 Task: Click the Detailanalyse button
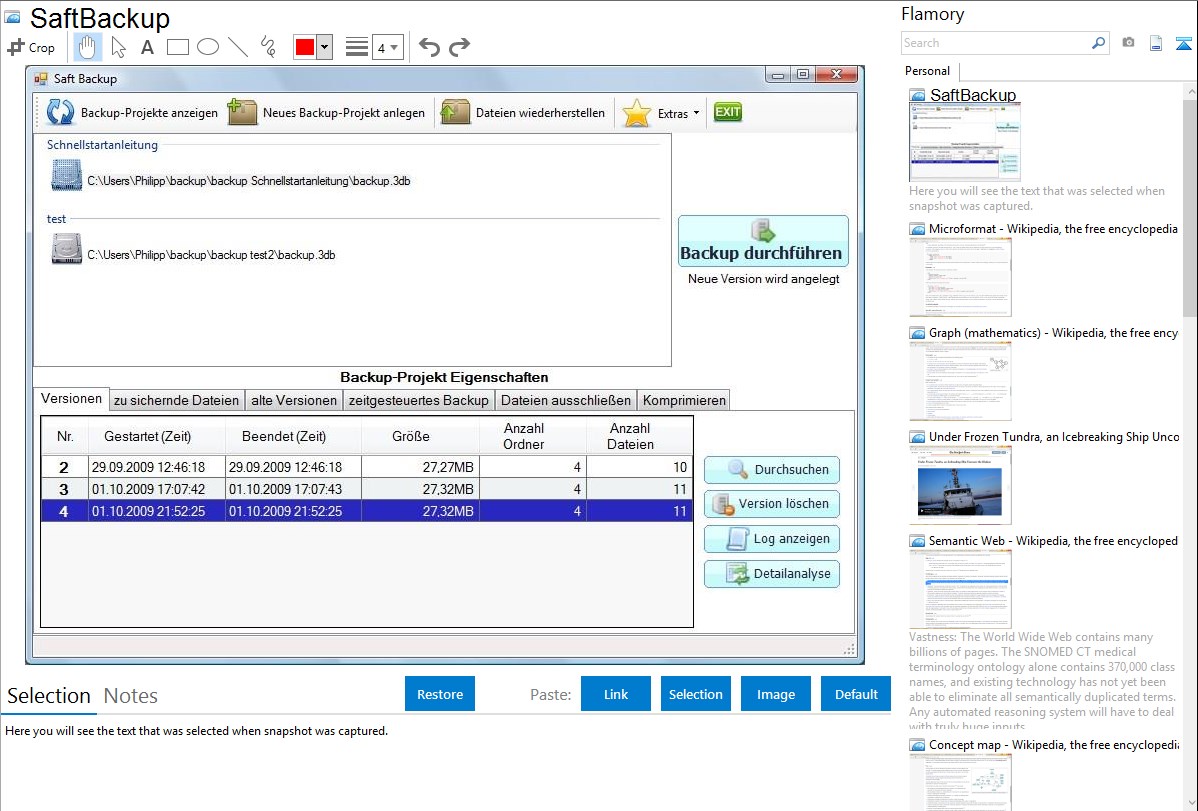(772, 574)
